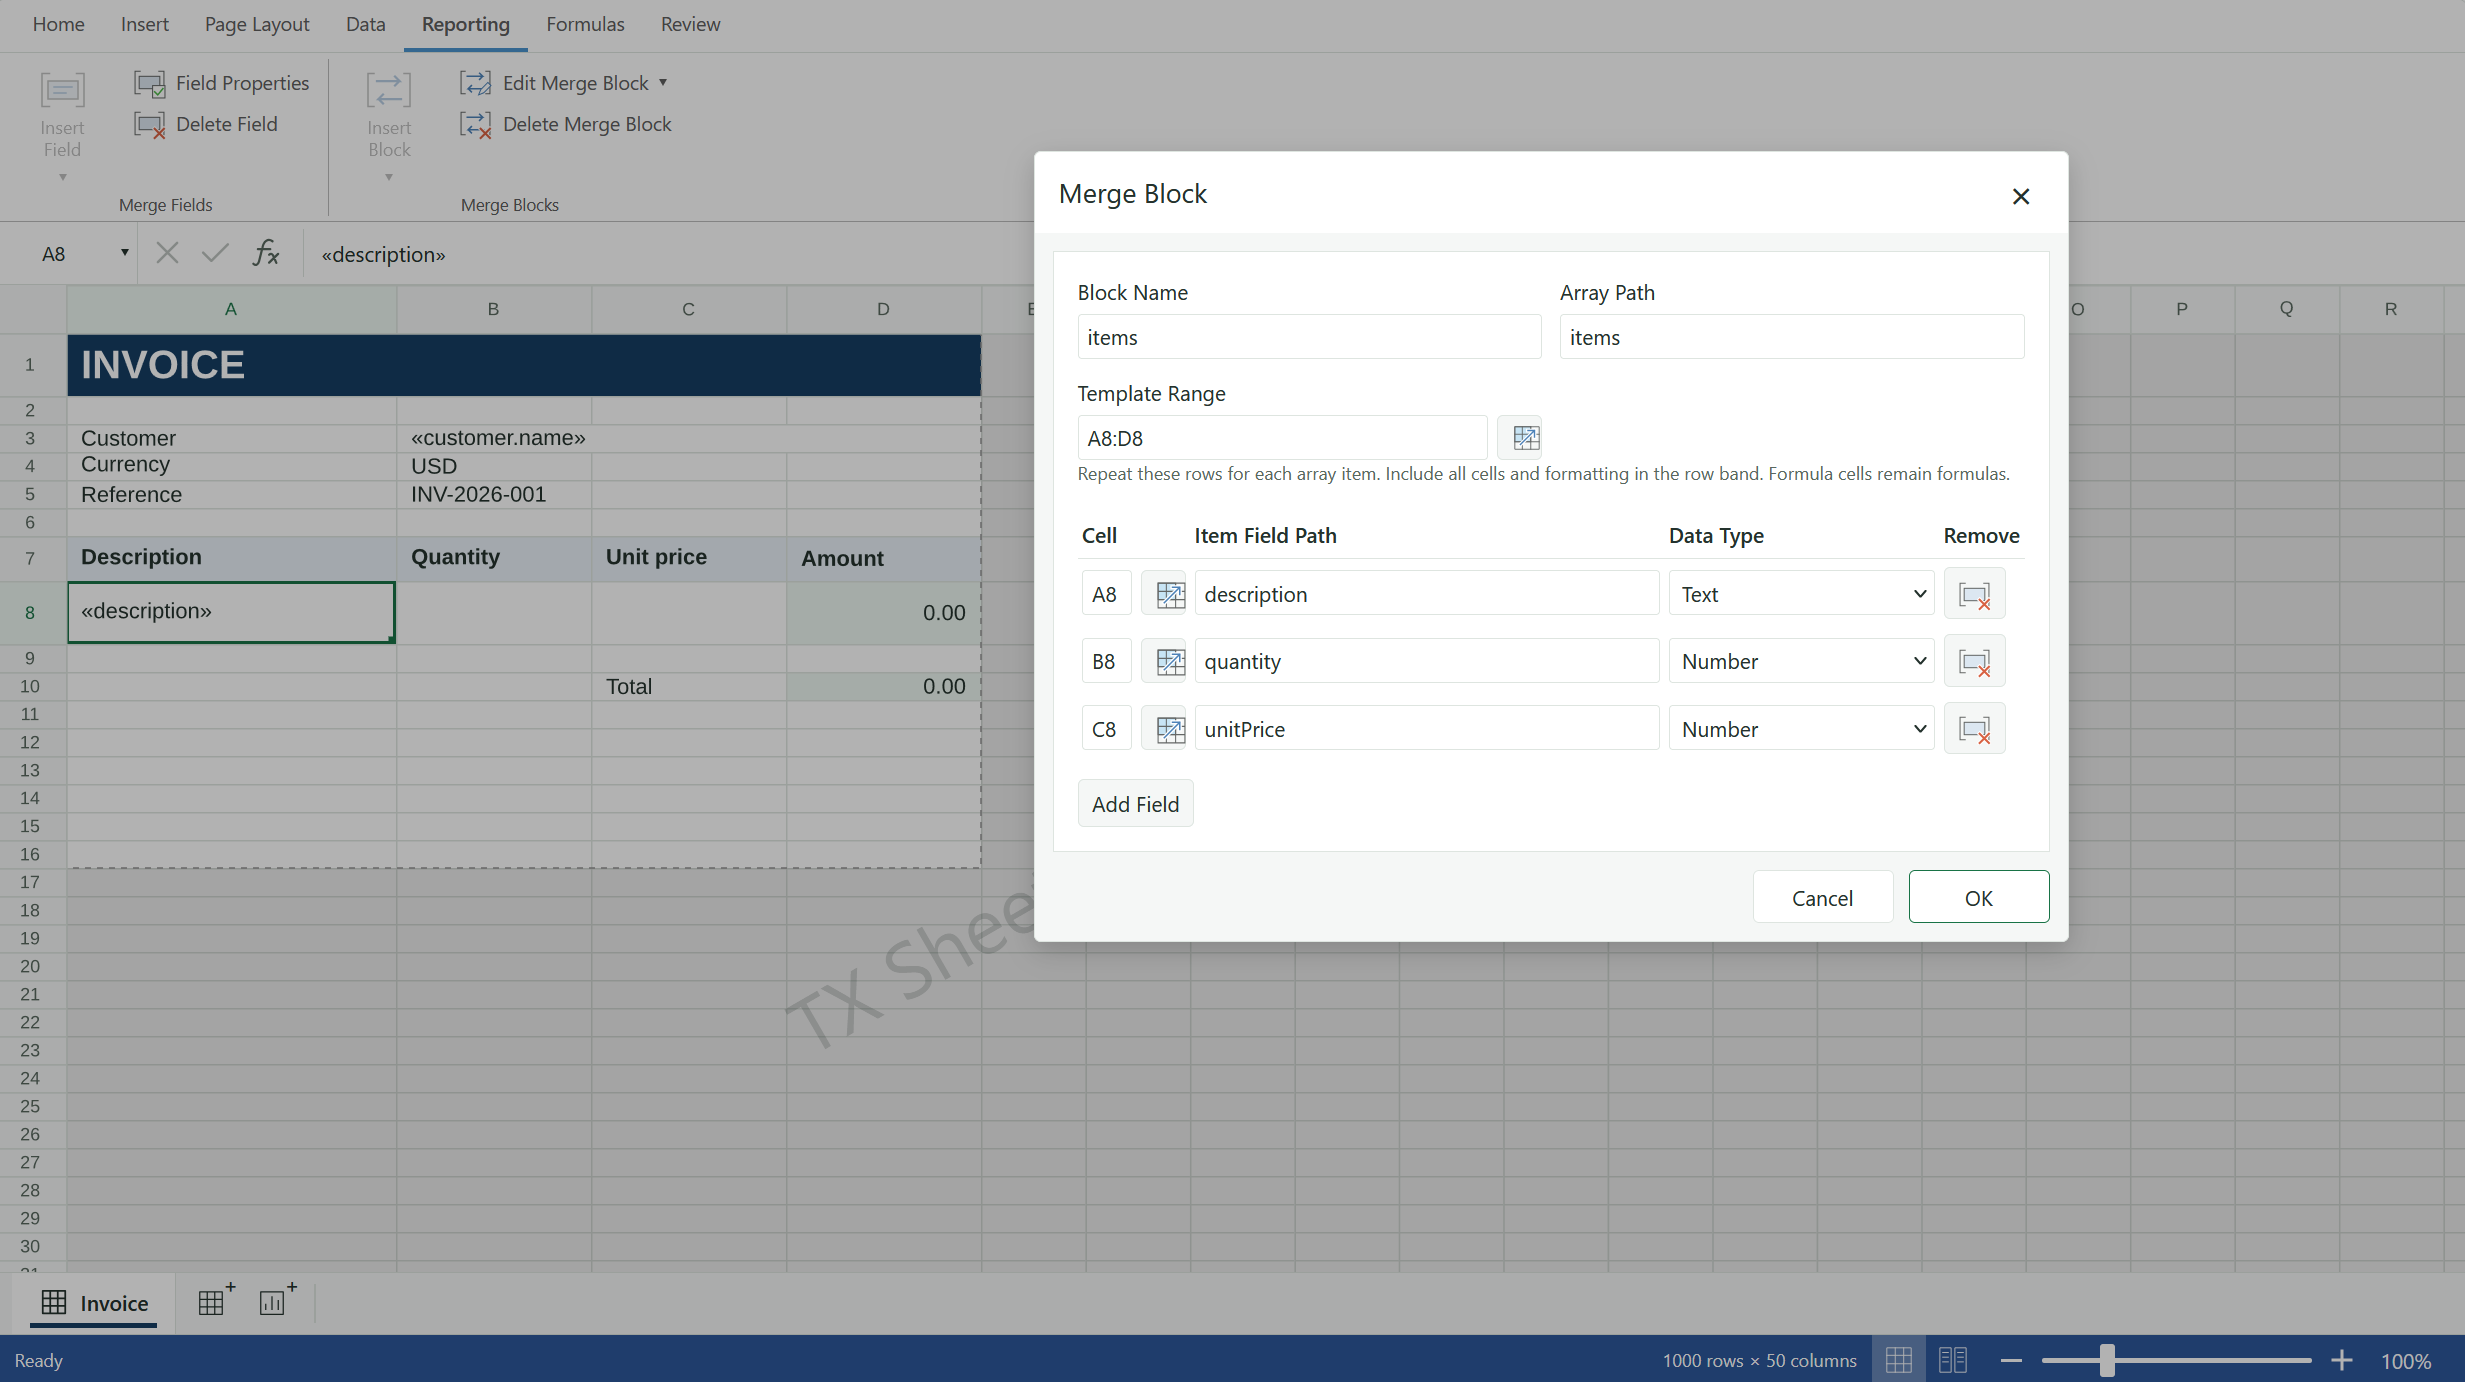The width and height of the screenshot is (2465, 1382).
Task: Add a new worksheet tab
Action: coord(216,1301)
